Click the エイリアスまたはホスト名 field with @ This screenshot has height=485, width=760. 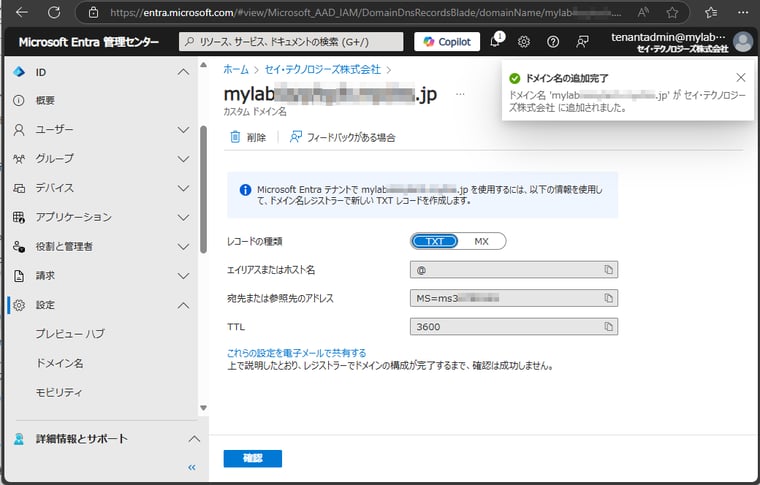[514, 270]
